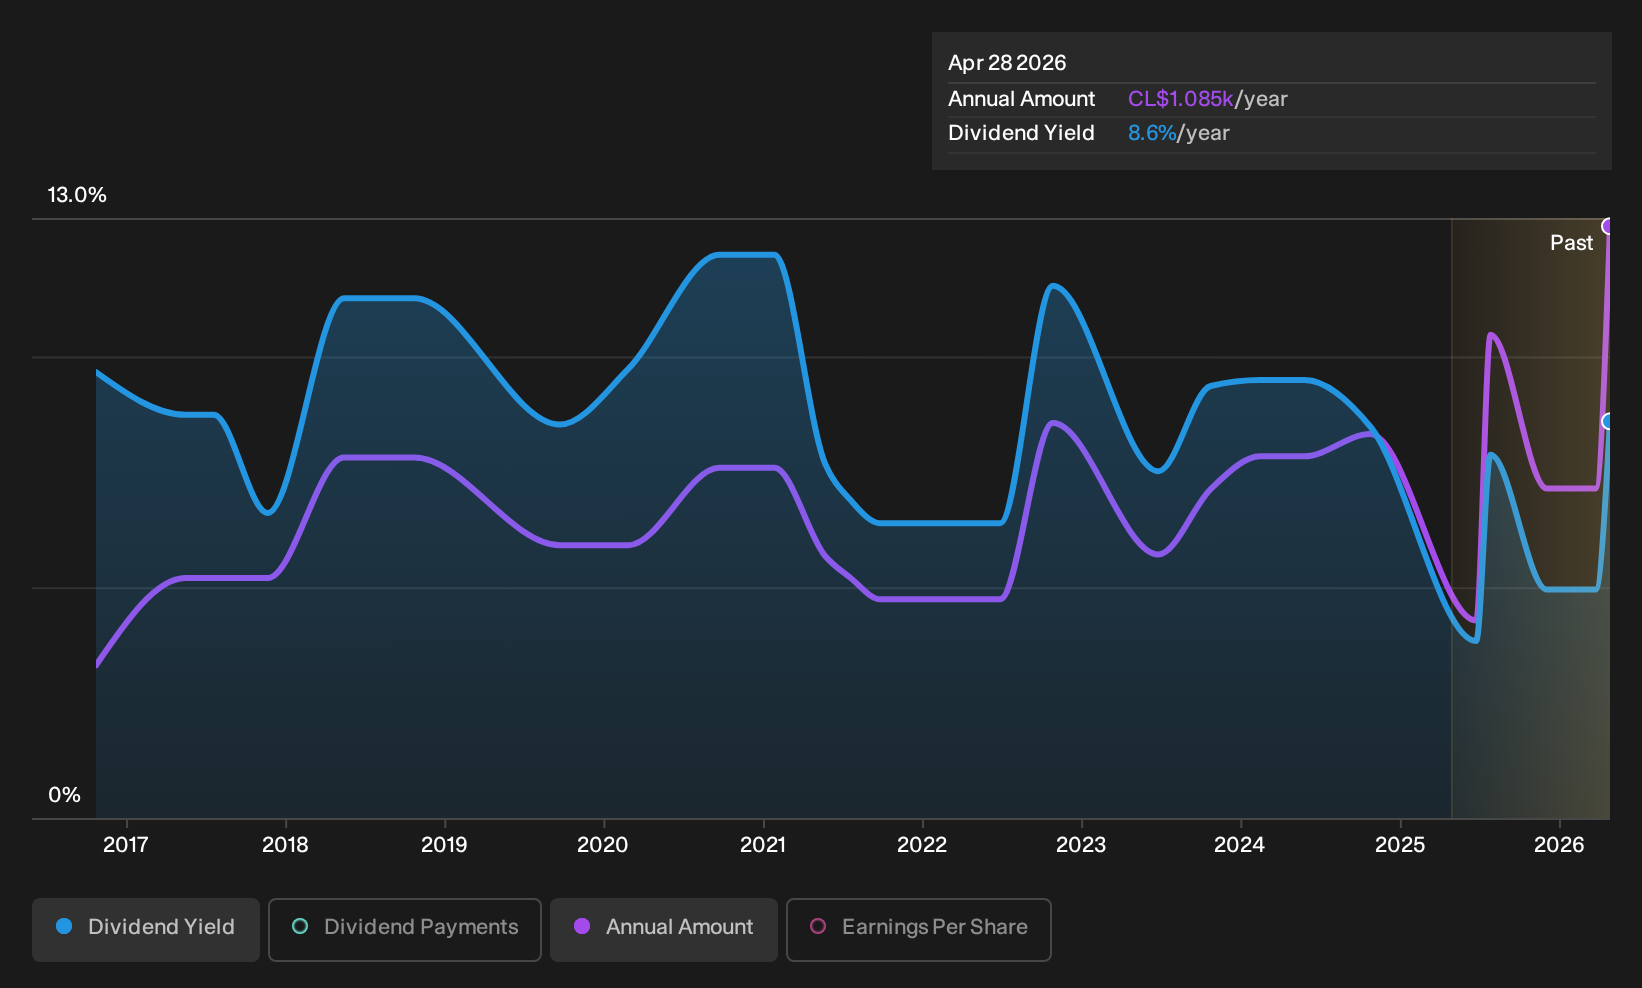The image size is (1642, 988).
Task: Click the pink Earnings Per Share circle icon
Action: click(x=818, y=927)
